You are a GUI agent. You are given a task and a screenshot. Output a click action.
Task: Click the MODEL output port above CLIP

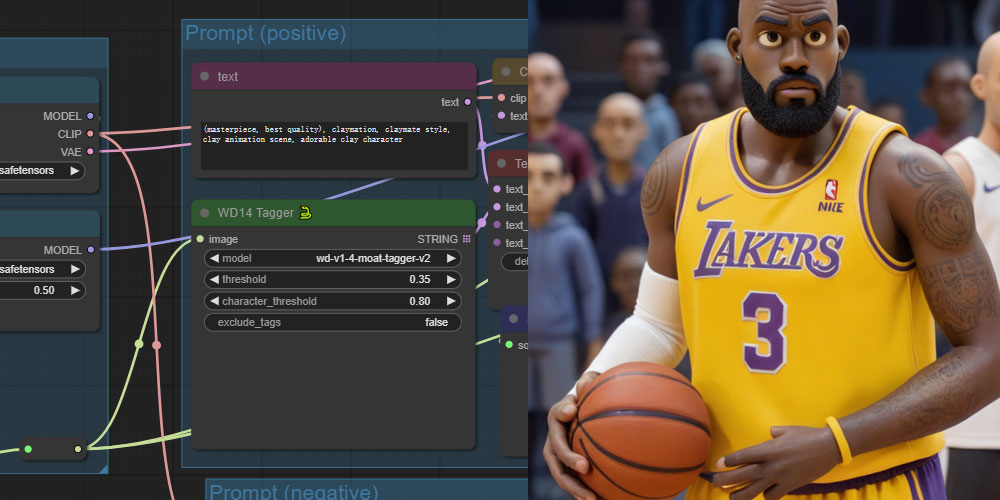tap(90, 116)
